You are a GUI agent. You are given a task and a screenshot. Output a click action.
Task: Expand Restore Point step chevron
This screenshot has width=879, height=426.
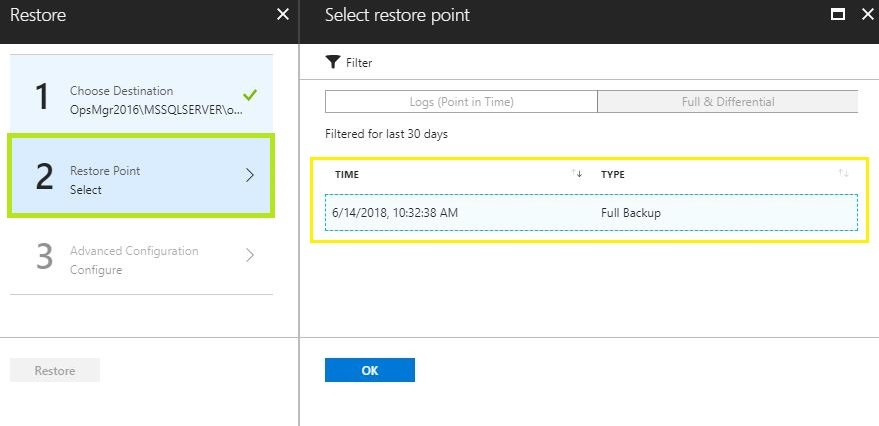[x=250, y=175]
